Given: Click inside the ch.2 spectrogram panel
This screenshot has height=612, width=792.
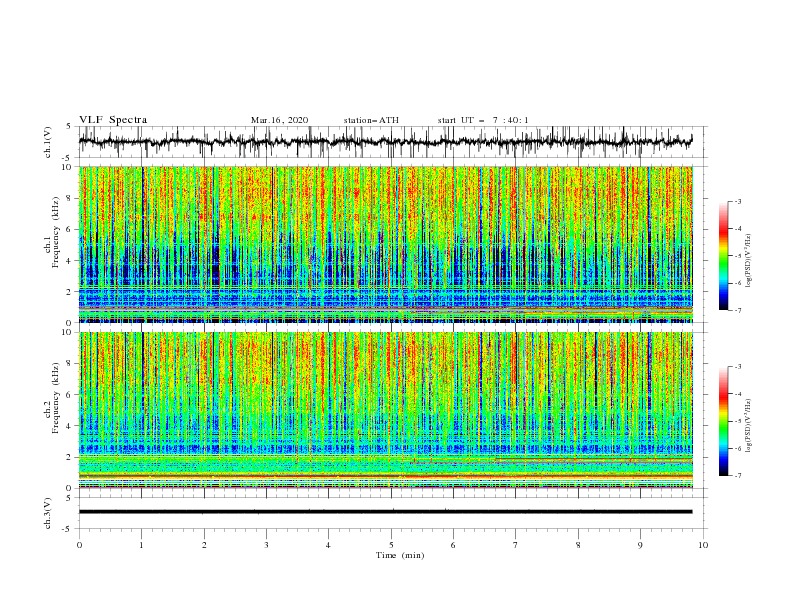Looking at the screenshot, I should (385, 410).
